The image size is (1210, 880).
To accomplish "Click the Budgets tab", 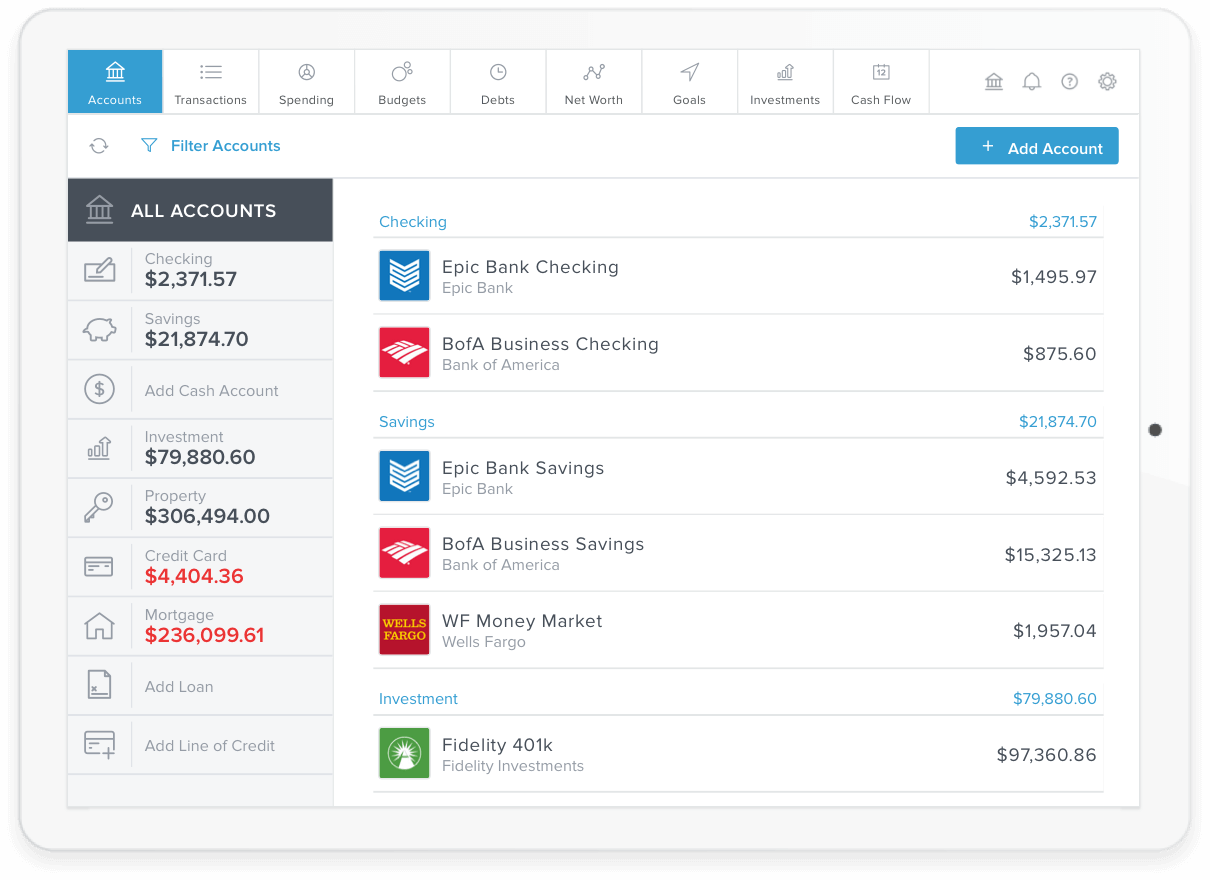I will pyautogui.click(x=402, y=81).
